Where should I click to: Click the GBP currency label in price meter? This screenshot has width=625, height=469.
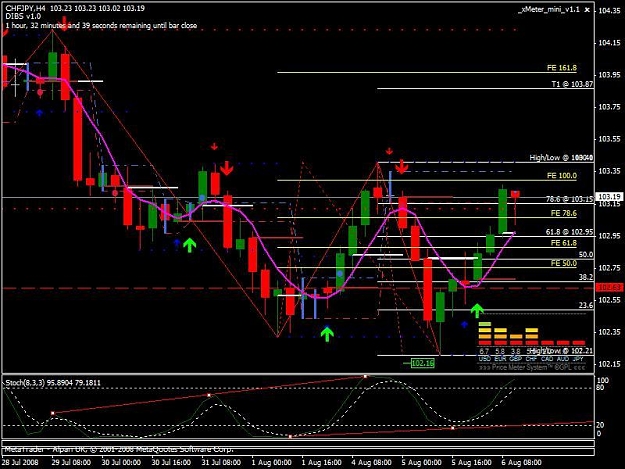515,359
